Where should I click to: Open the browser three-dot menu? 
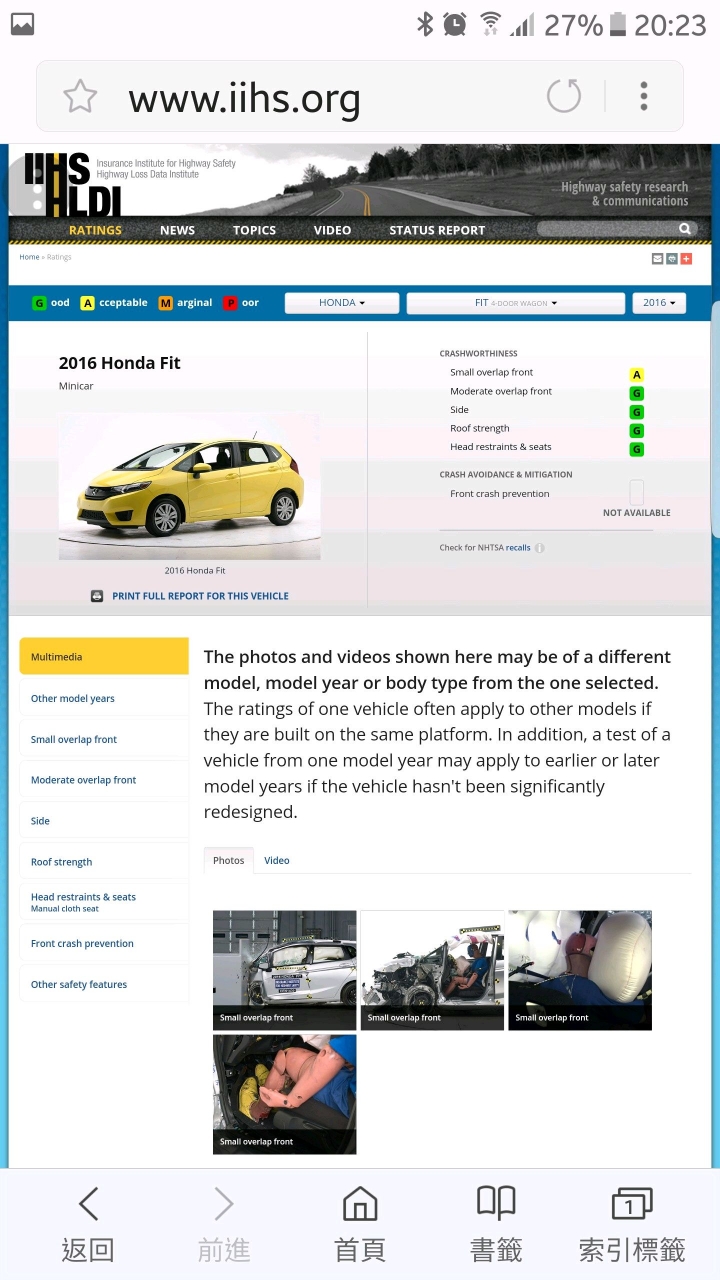point(644,97)
